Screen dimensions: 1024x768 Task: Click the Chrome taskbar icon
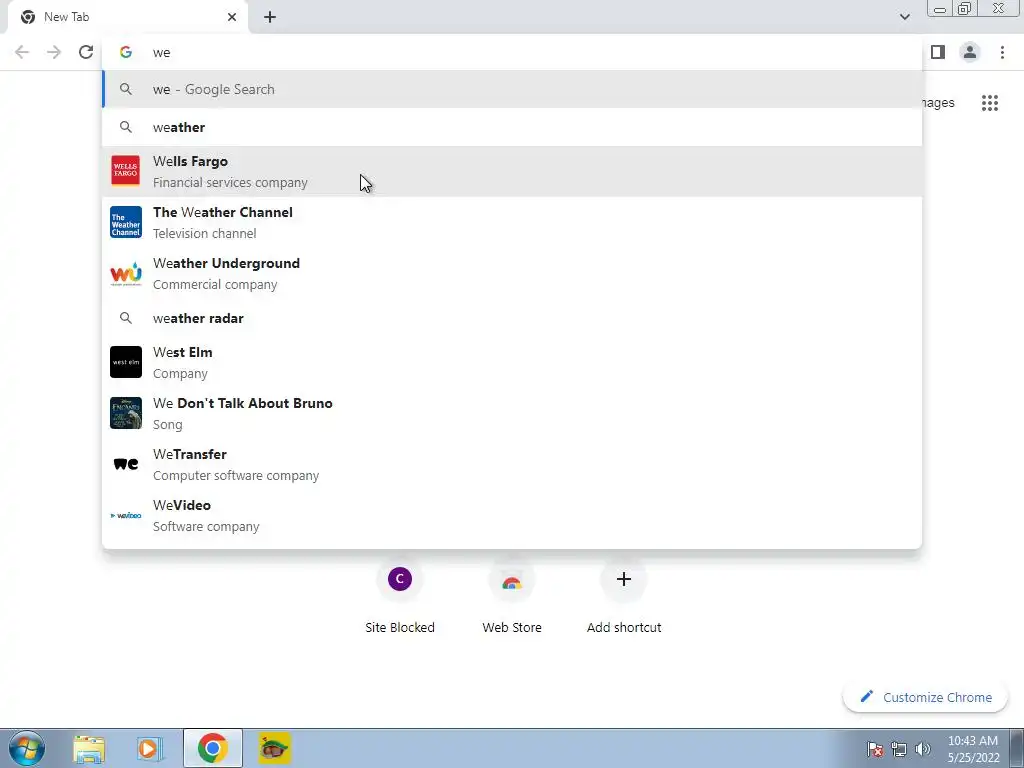(212, 748)
